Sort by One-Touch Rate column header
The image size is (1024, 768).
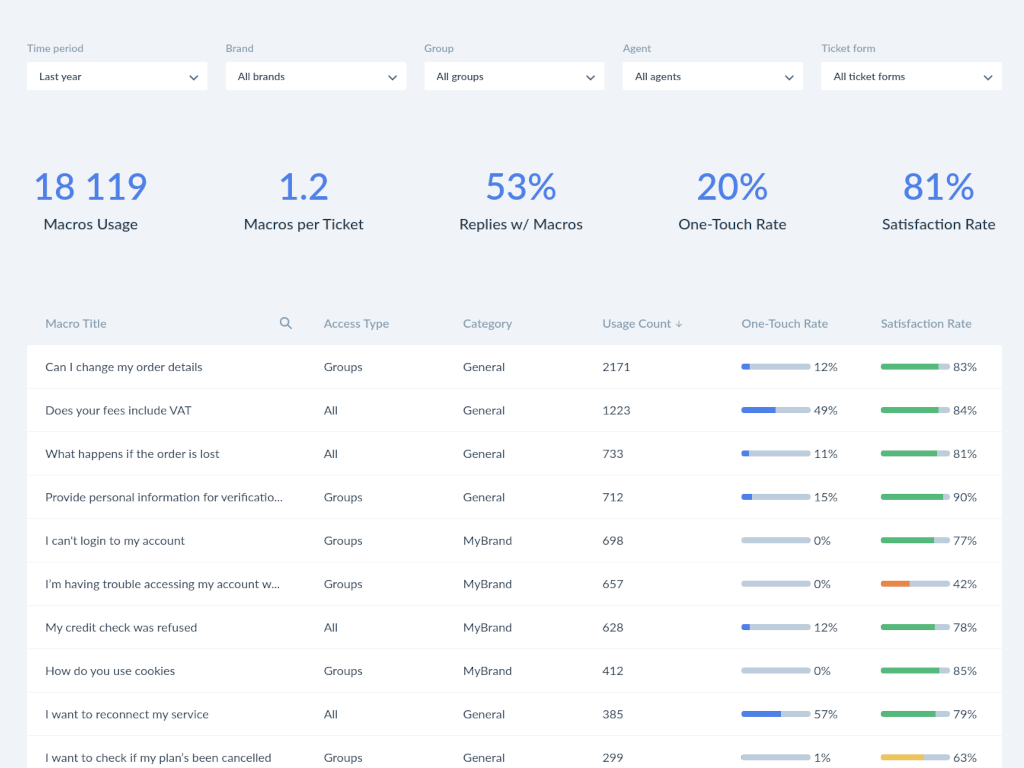[x=784, y=324]
